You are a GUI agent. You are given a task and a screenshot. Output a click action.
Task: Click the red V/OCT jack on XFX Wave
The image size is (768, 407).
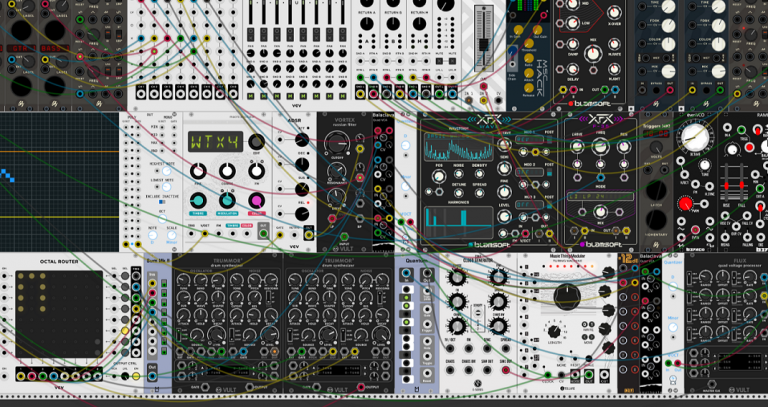[525, 233]
